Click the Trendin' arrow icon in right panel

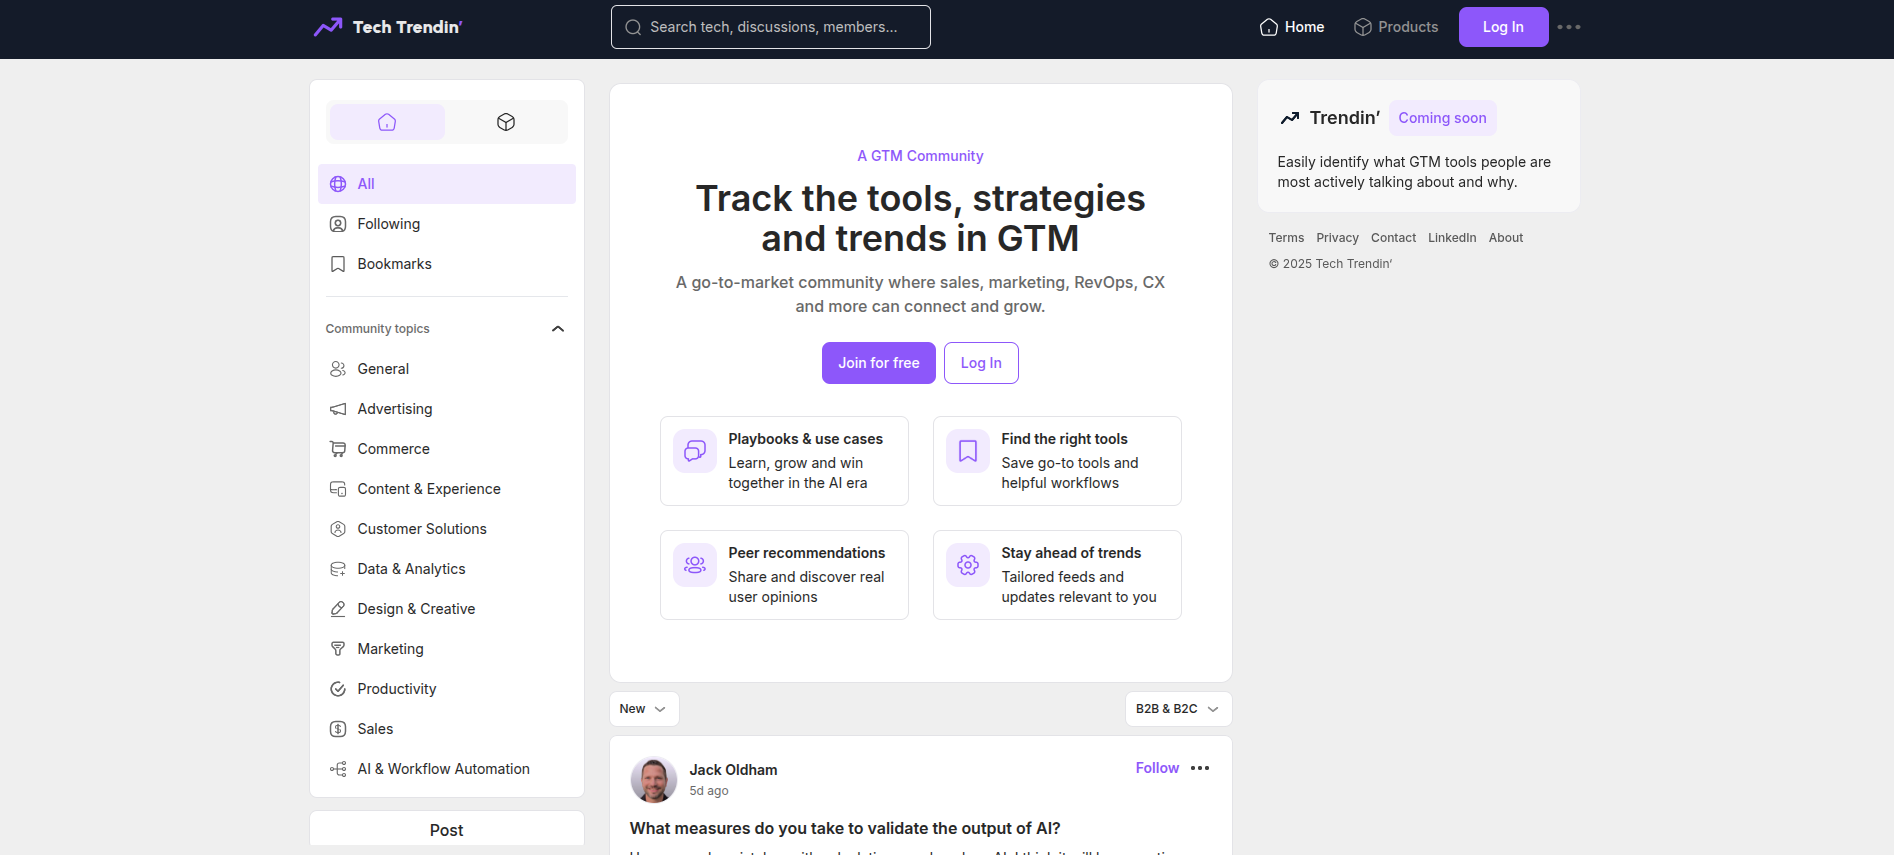(1290, 118)
